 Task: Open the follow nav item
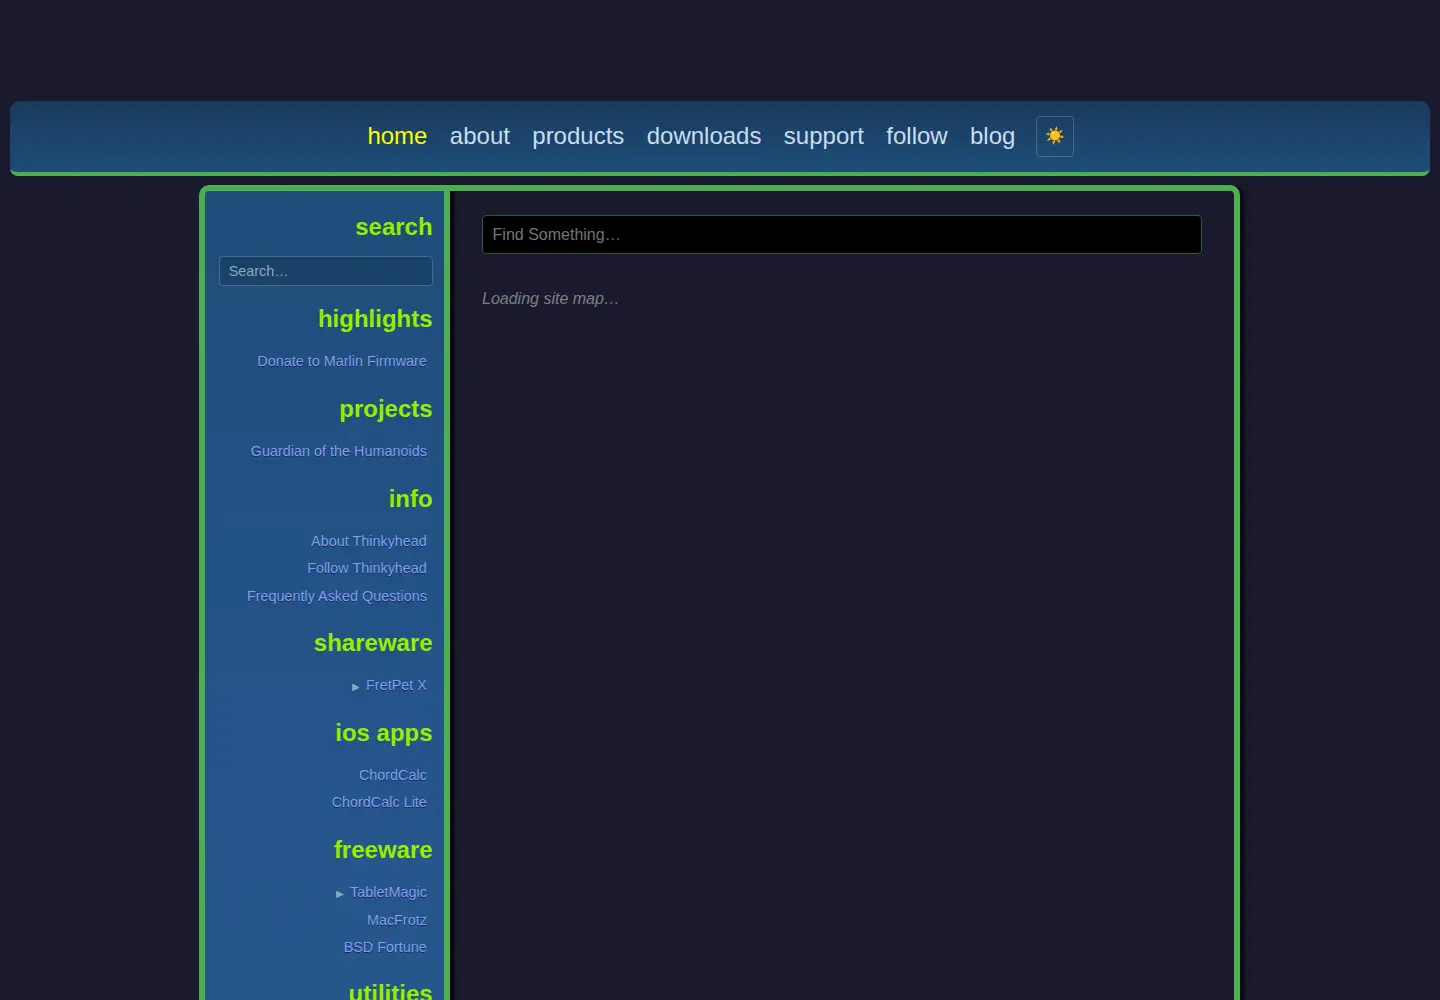[x=917, y=136]
